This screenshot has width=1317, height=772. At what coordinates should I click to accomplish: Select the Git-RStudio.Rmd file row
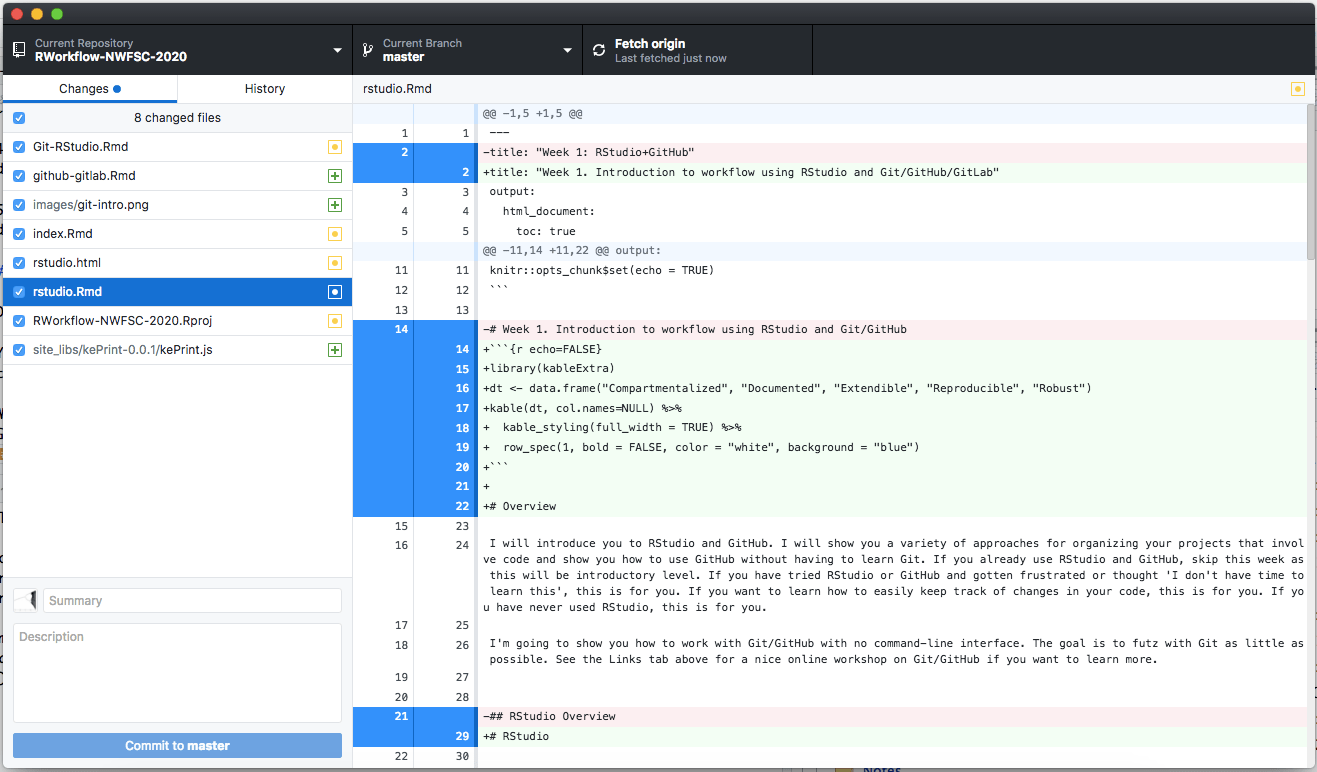coord(177,147)
